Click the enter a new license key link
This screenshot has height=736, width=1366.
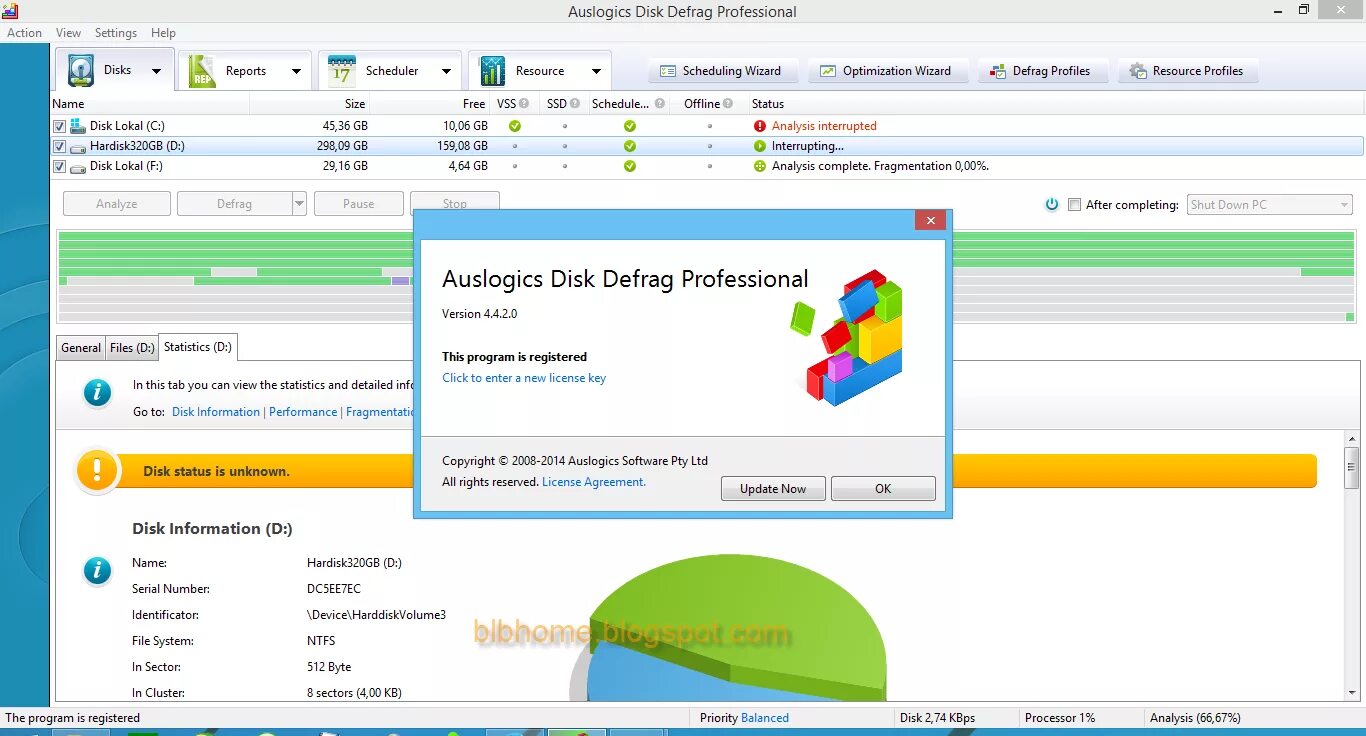pos(524,378)
